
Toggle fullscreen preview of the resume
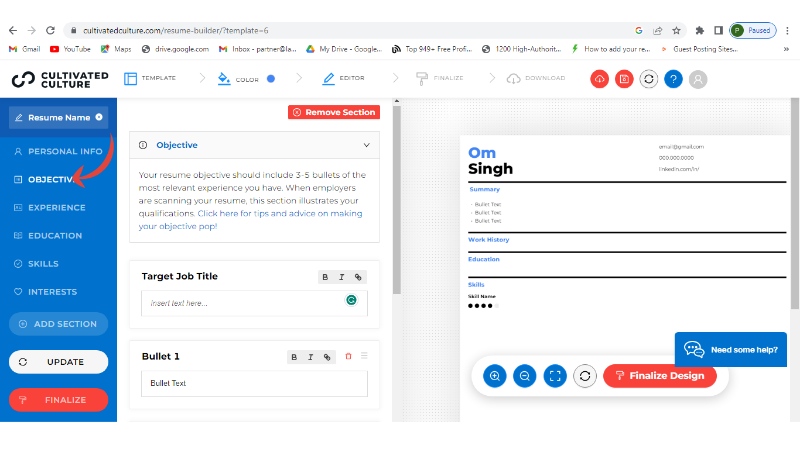[555, 376]
